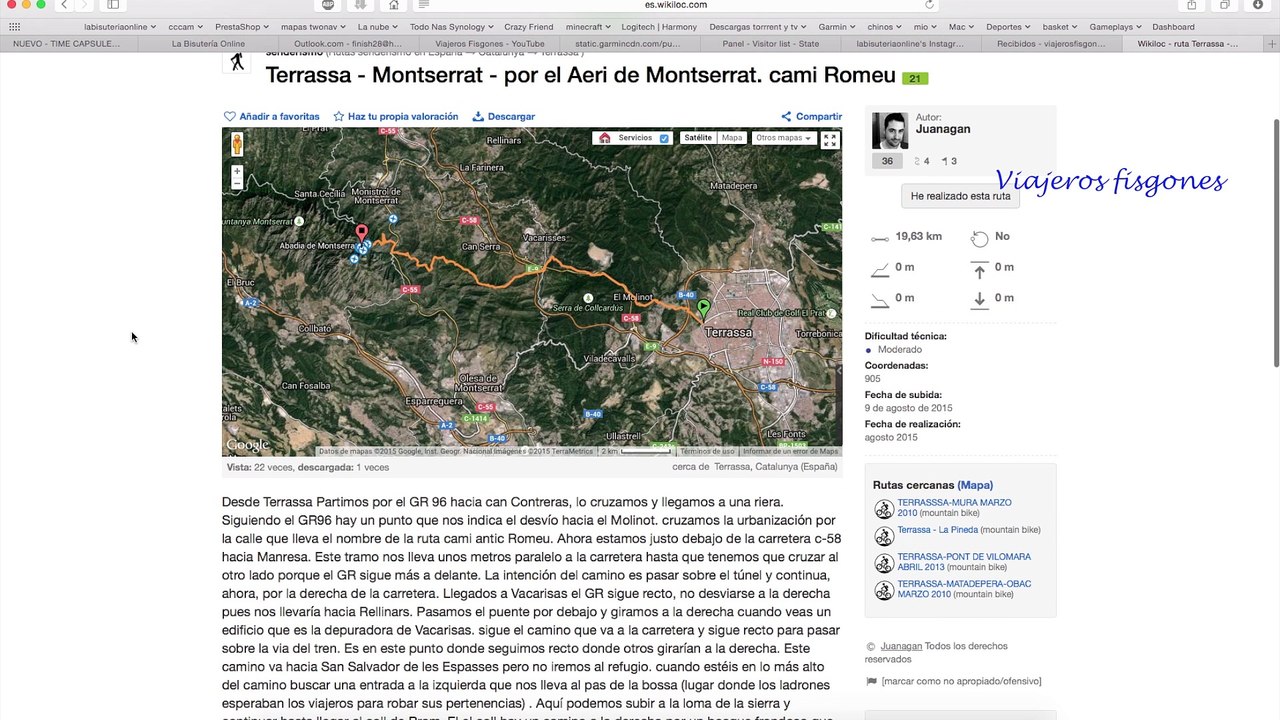The width and height of the screenshot is (1280, 720).
Task: Click the bike icon for TERRASSSA-MURA MARZO 2010
Action: (x=884, y=509)
